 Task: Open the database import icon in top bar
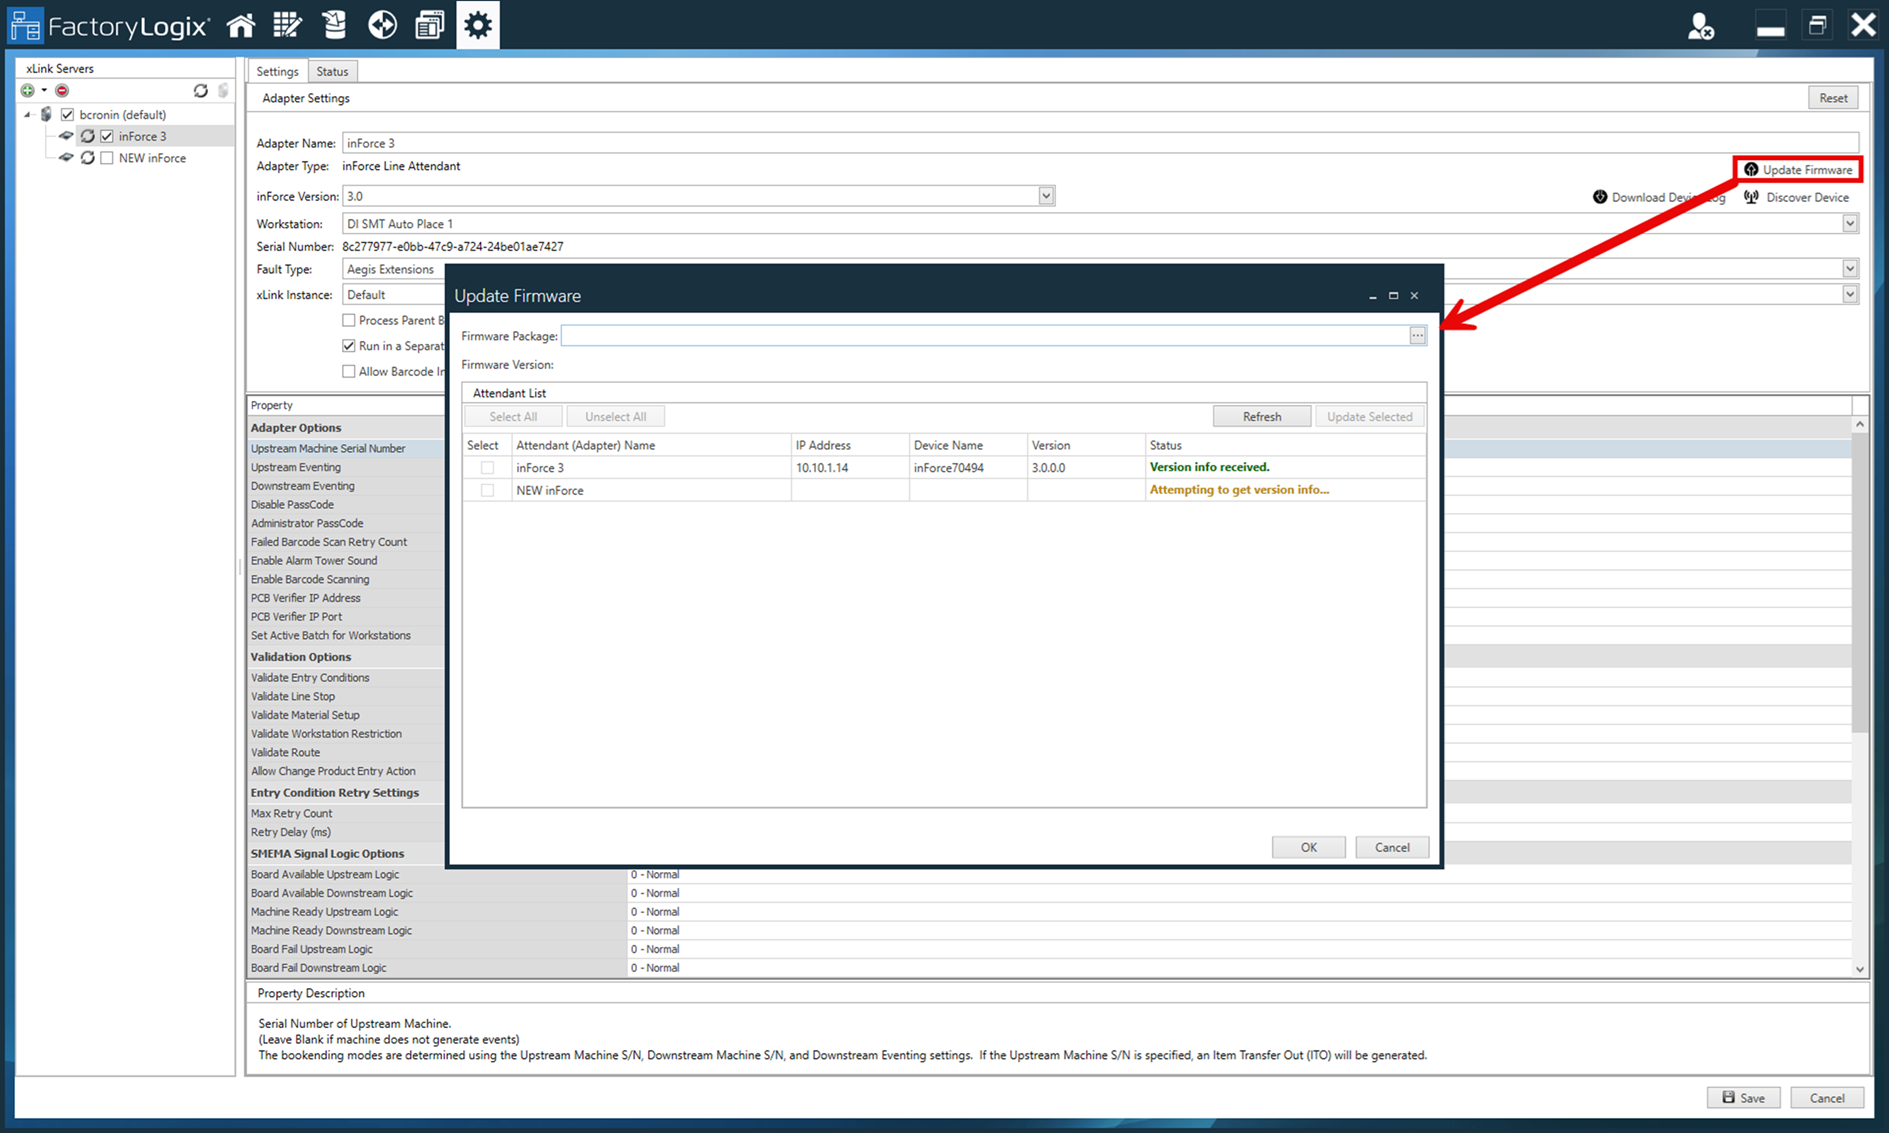click(335, 25)
